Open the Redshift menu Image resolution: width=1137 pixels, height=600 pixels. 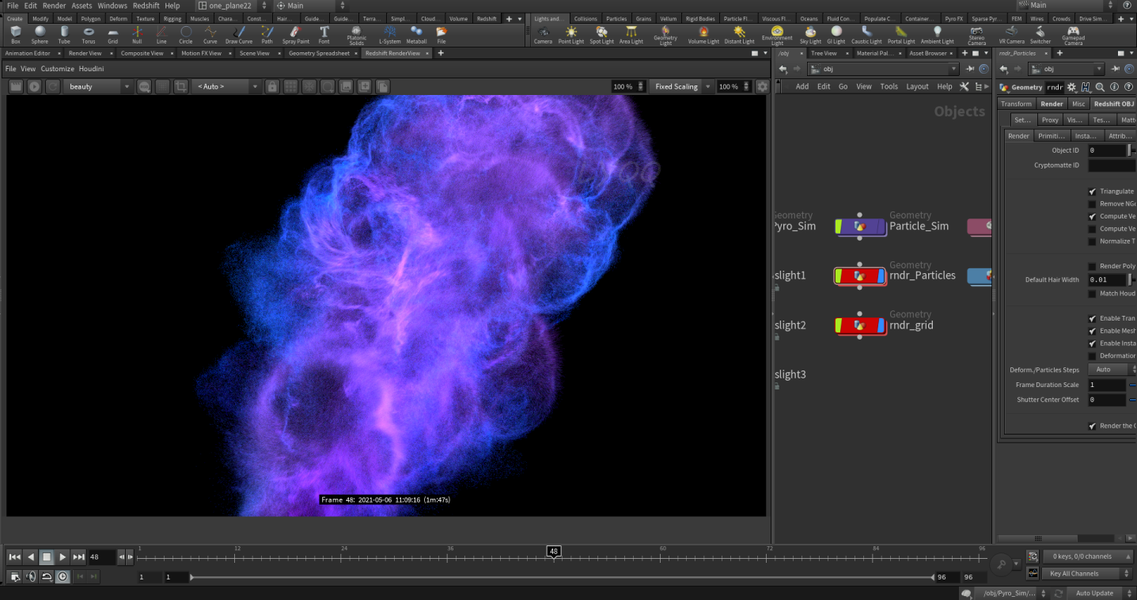click(x=146, y=5)
